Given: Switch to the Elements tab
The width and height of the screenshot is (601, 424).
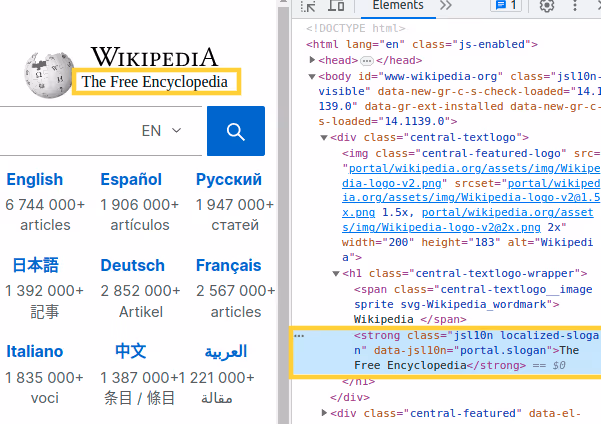Looking at the screenshot, I should (398, 6).
